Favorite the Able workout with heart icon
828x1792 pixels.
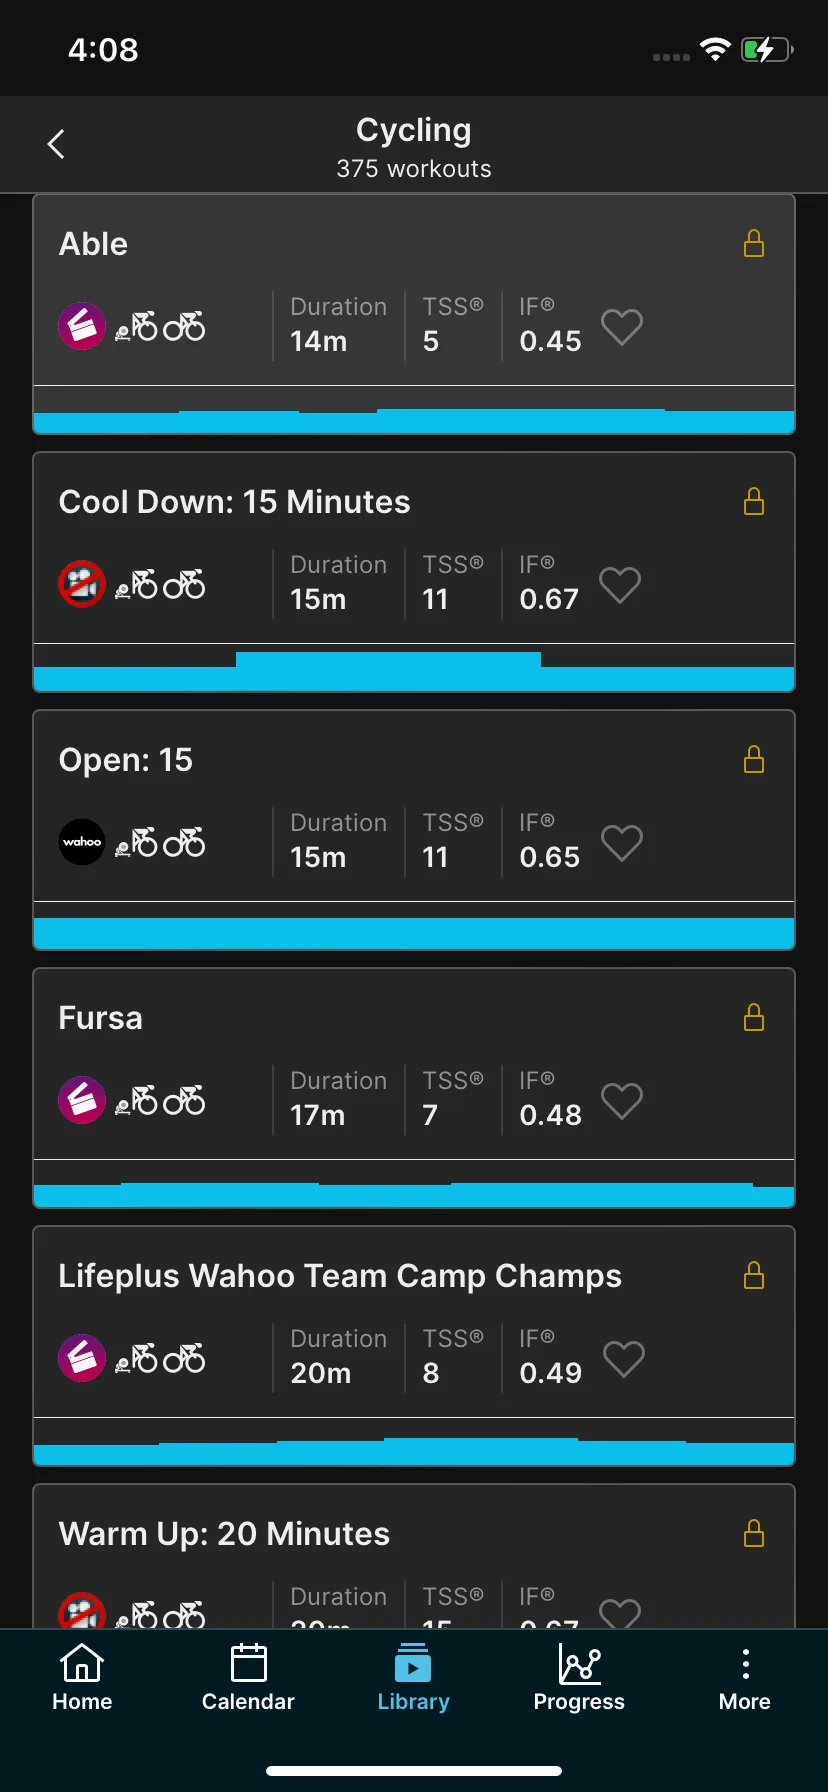pos(622,327)
